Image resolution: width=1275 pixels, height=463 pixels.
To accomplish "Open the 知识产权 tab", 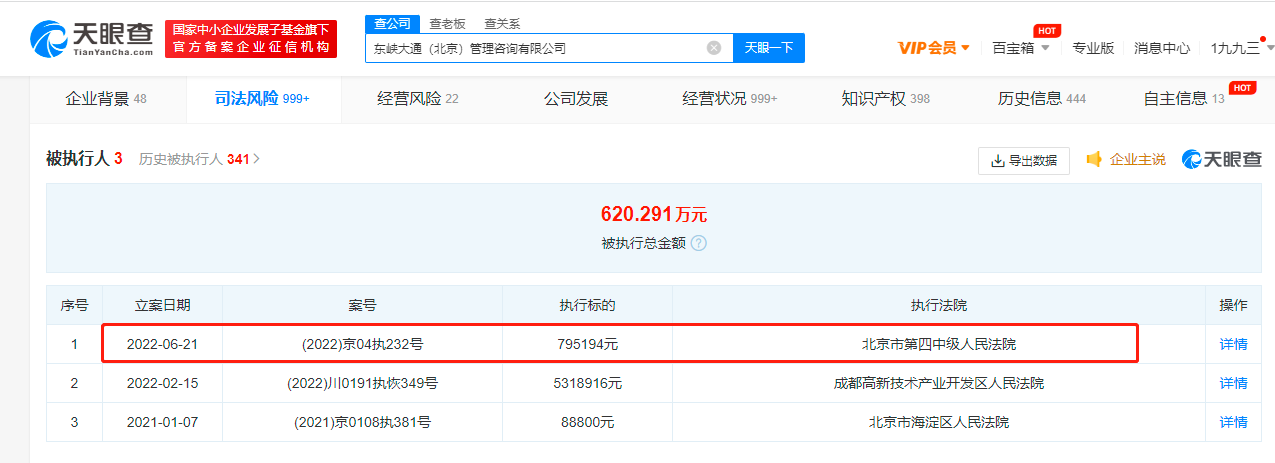I will (886, 99).
